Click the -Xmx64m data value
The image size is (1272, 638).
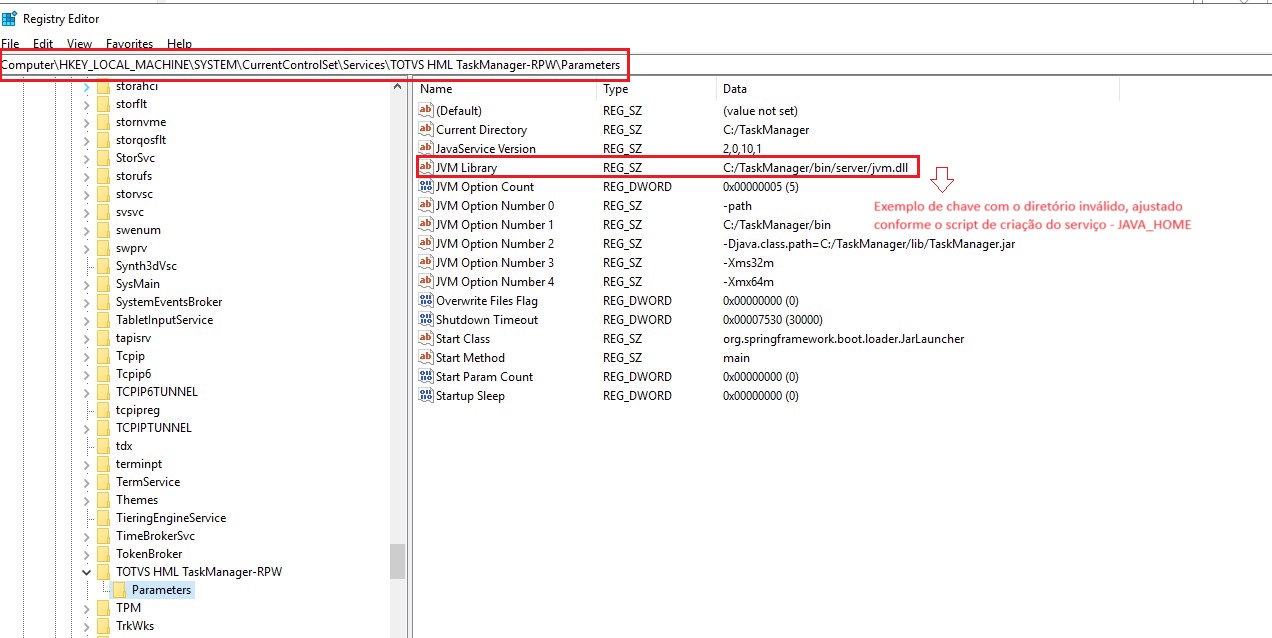748,282
